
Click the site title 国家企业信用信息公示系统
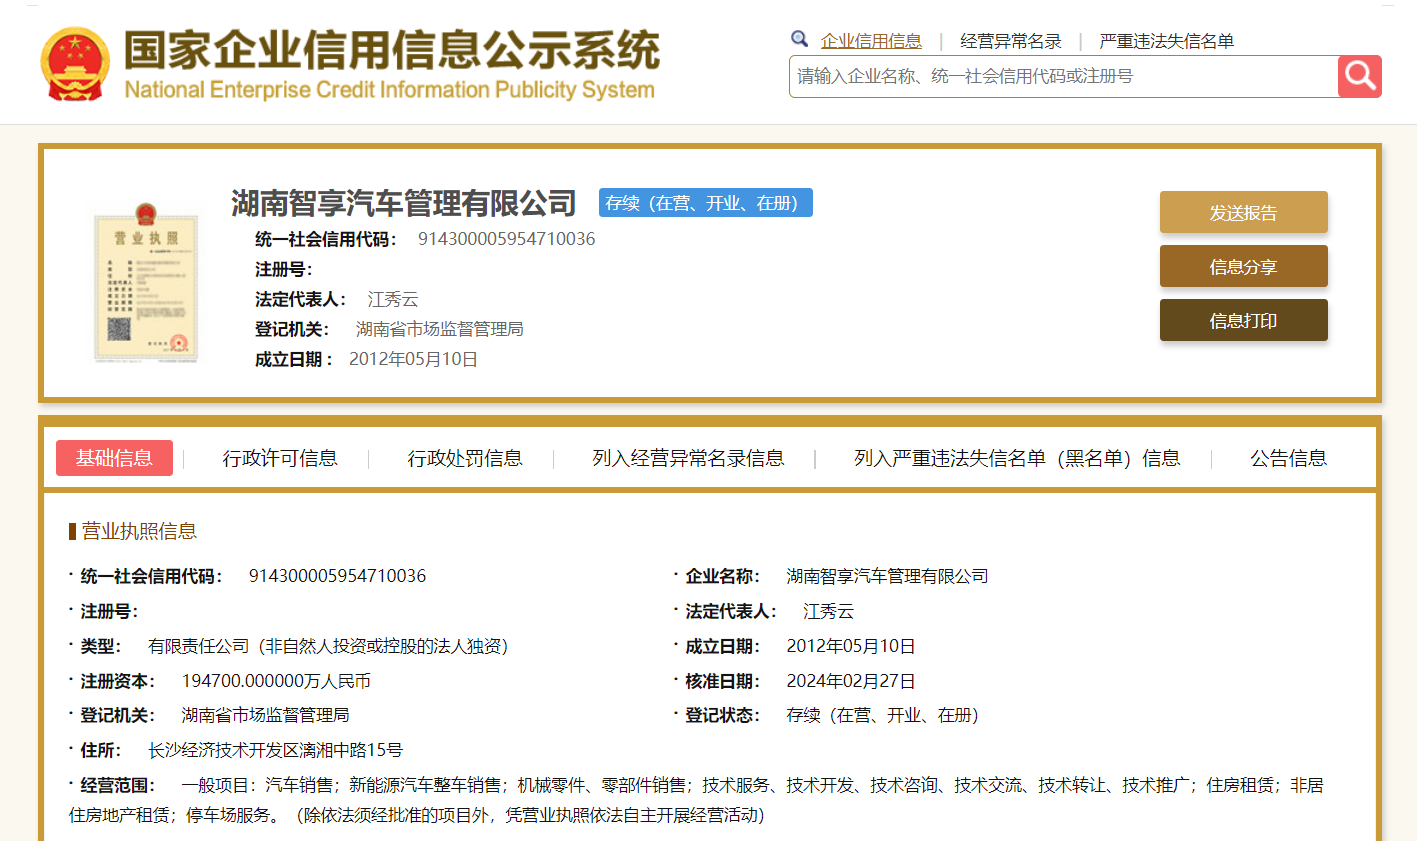[392, 50]
